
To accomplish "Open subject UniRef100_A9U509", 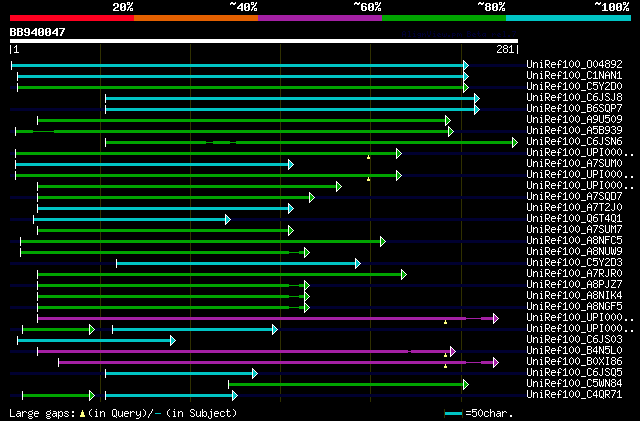I will 574,119.
